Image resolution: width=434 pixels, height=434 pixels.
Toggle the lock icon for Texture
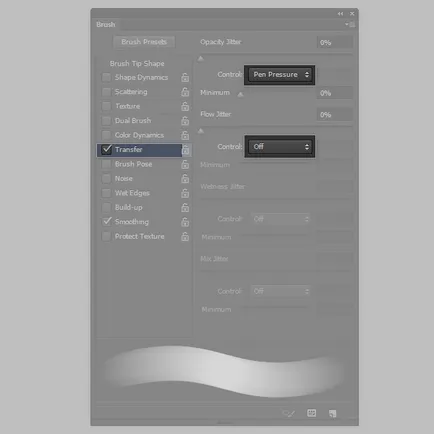[185, 106]
